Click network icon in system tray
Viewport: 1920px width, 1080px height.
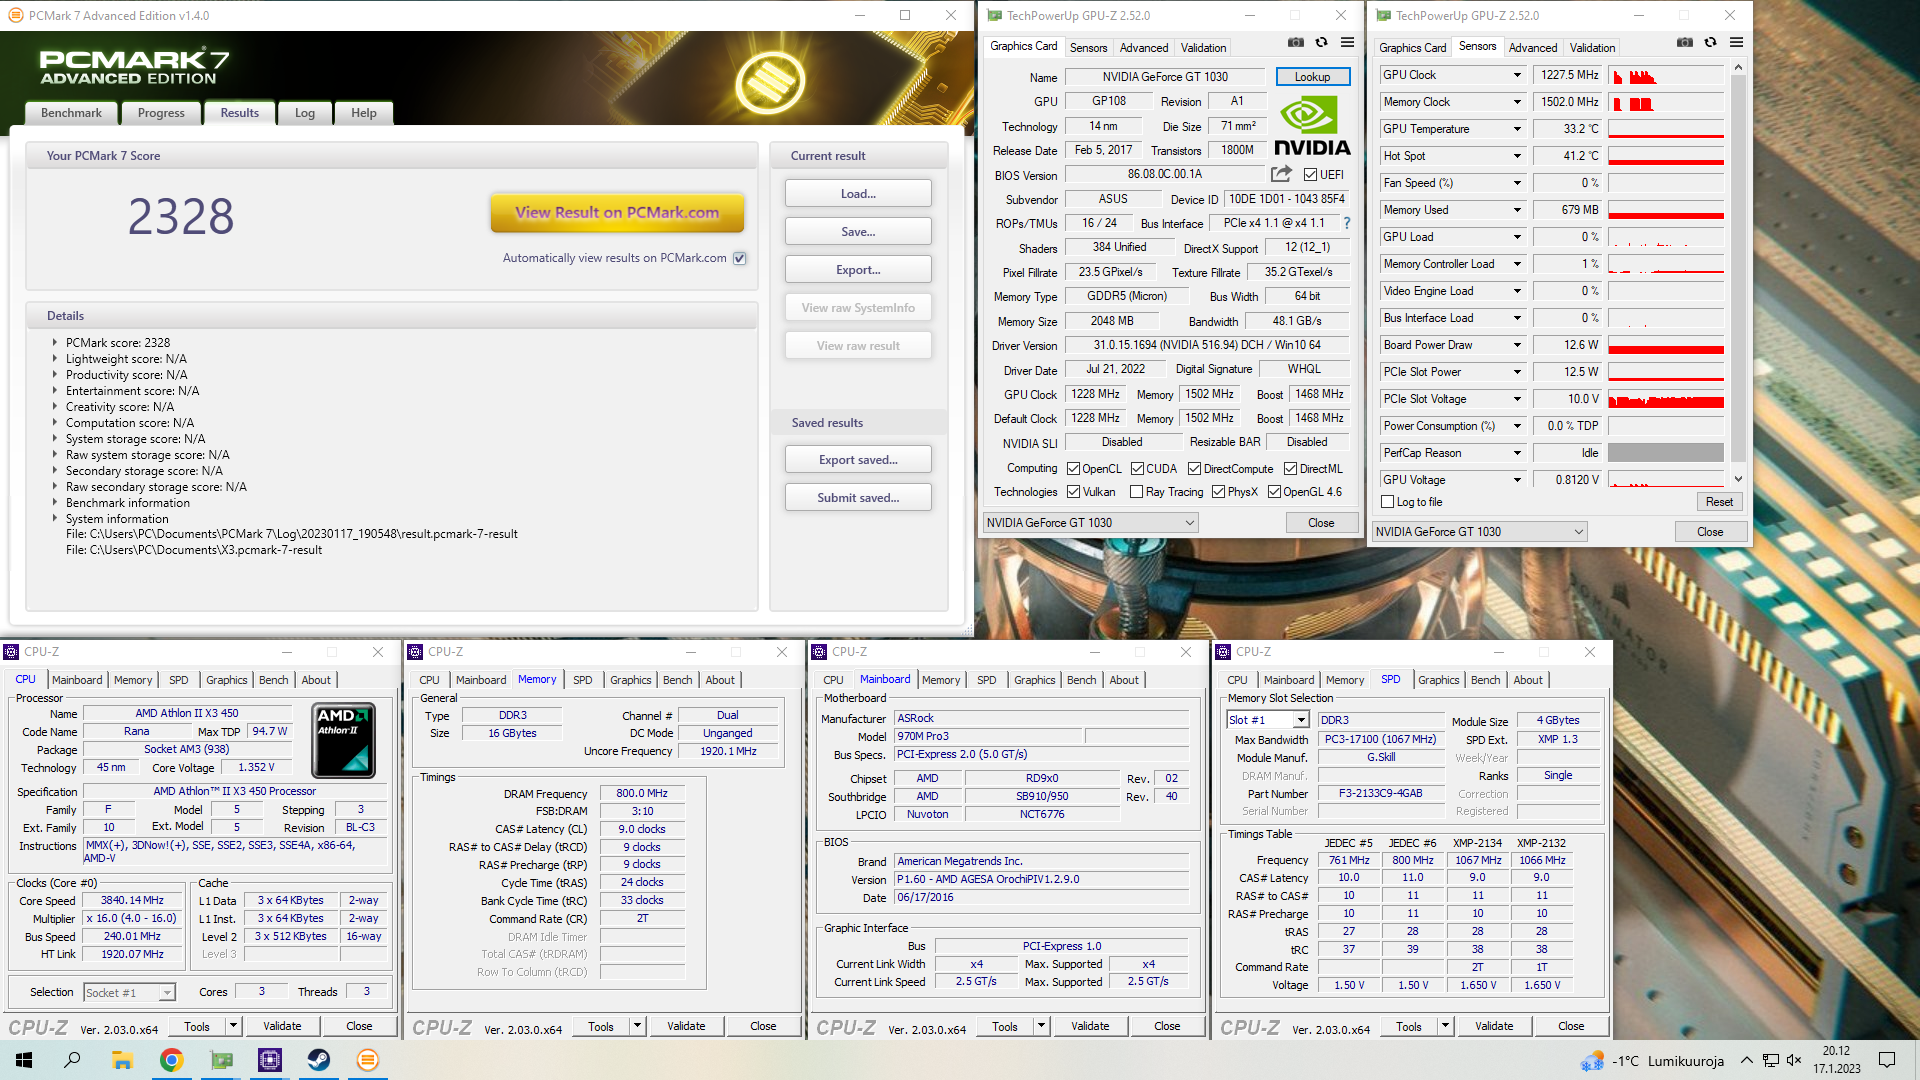click(x=1770, y=1060)
